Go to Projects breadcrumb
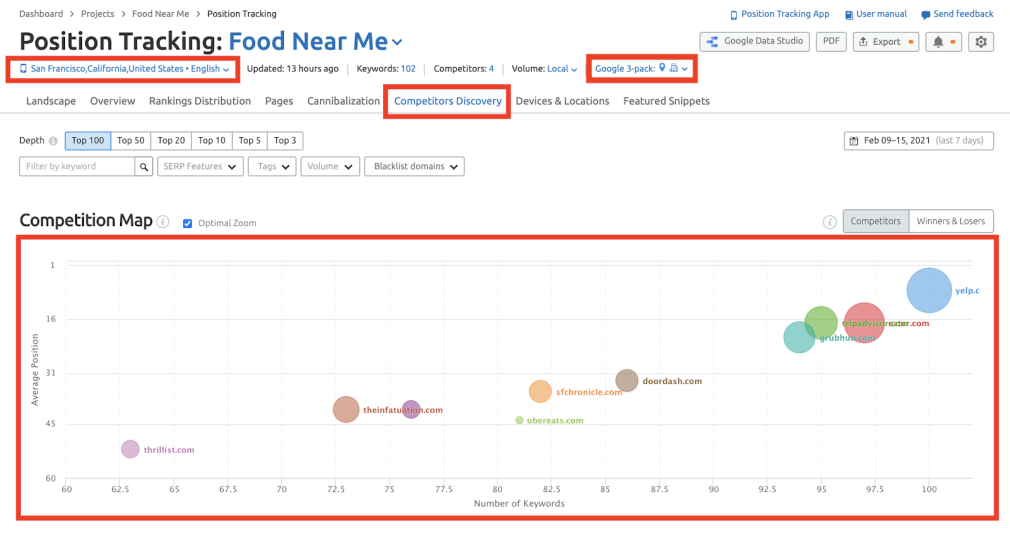The image size is (1010, 537). (97, 14)
